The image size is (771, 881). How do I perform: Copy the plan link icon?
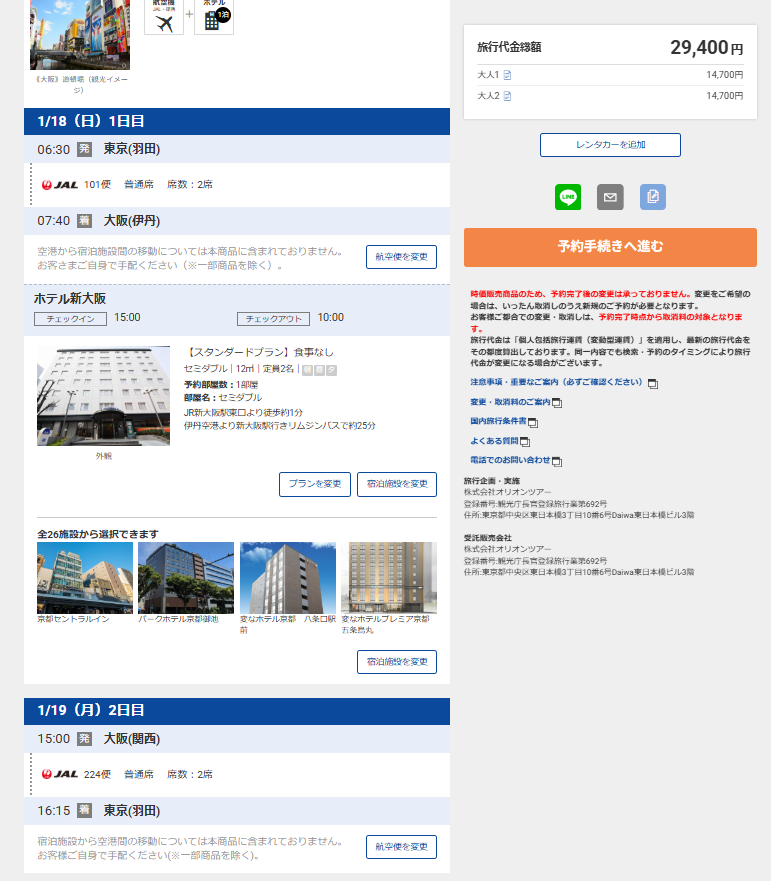(x=652, y=197)
